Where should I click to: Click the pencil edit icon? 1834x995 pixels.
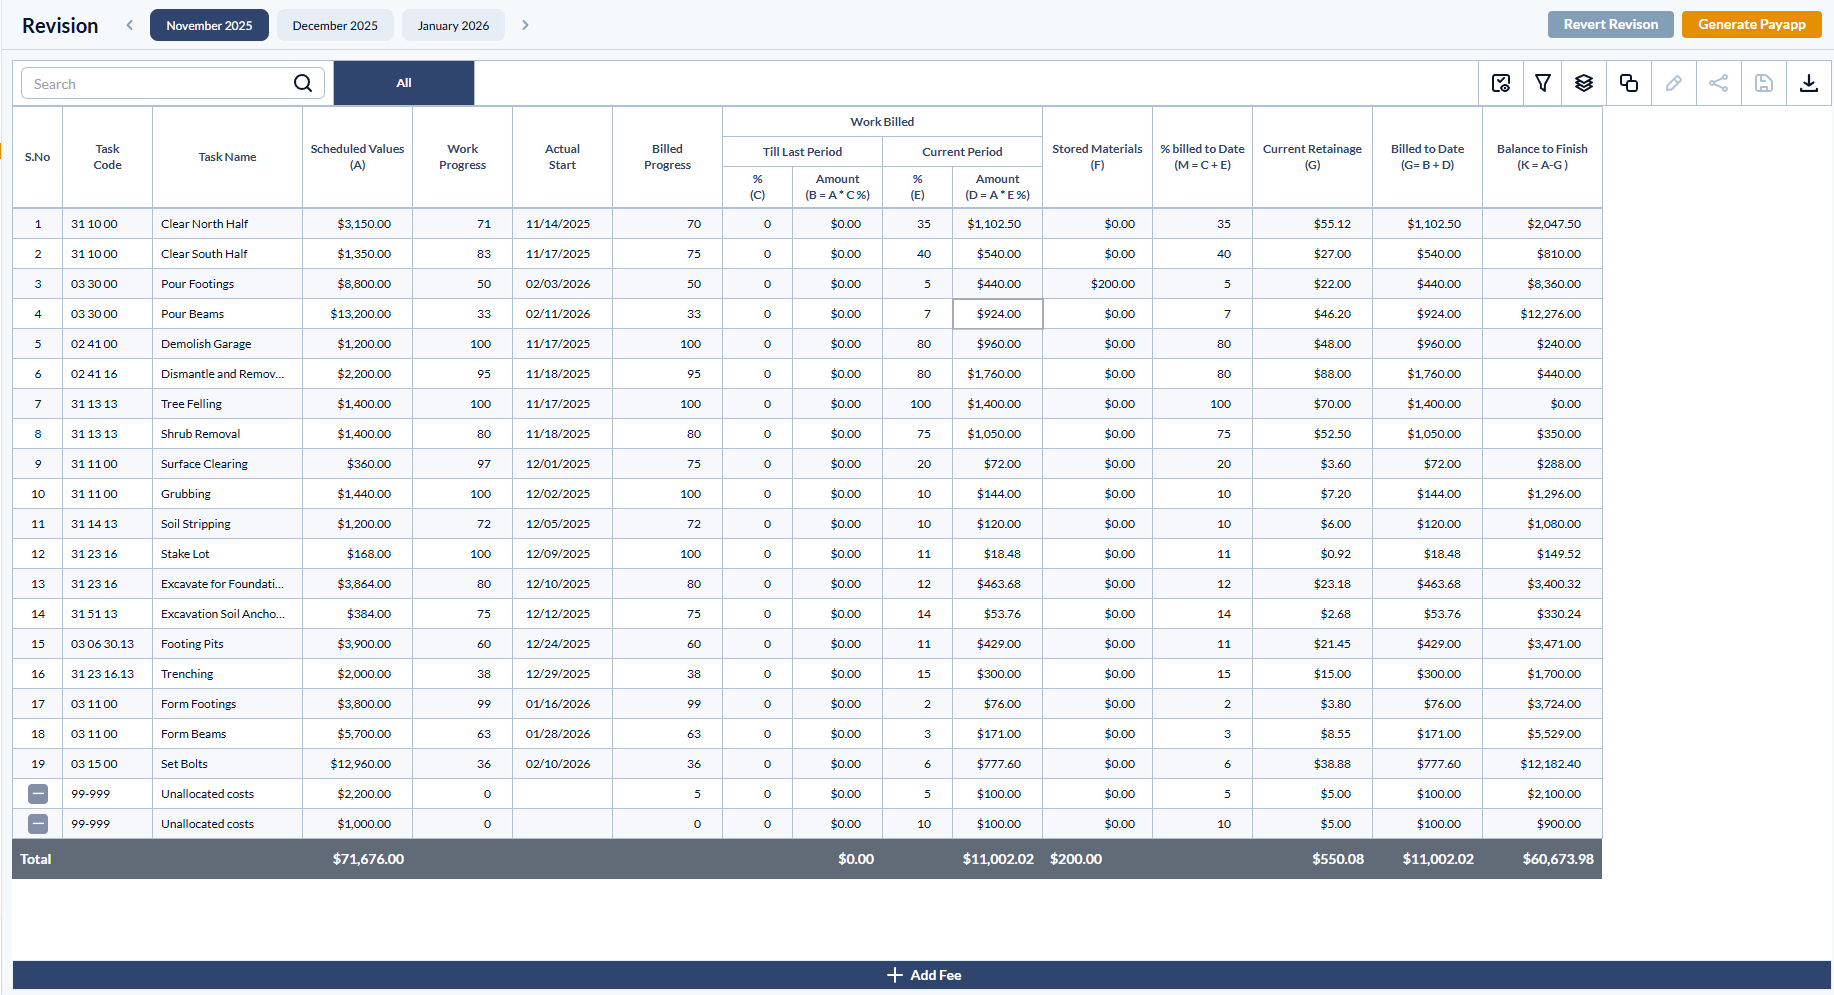pyautogui.click(x=1673, y=83)
